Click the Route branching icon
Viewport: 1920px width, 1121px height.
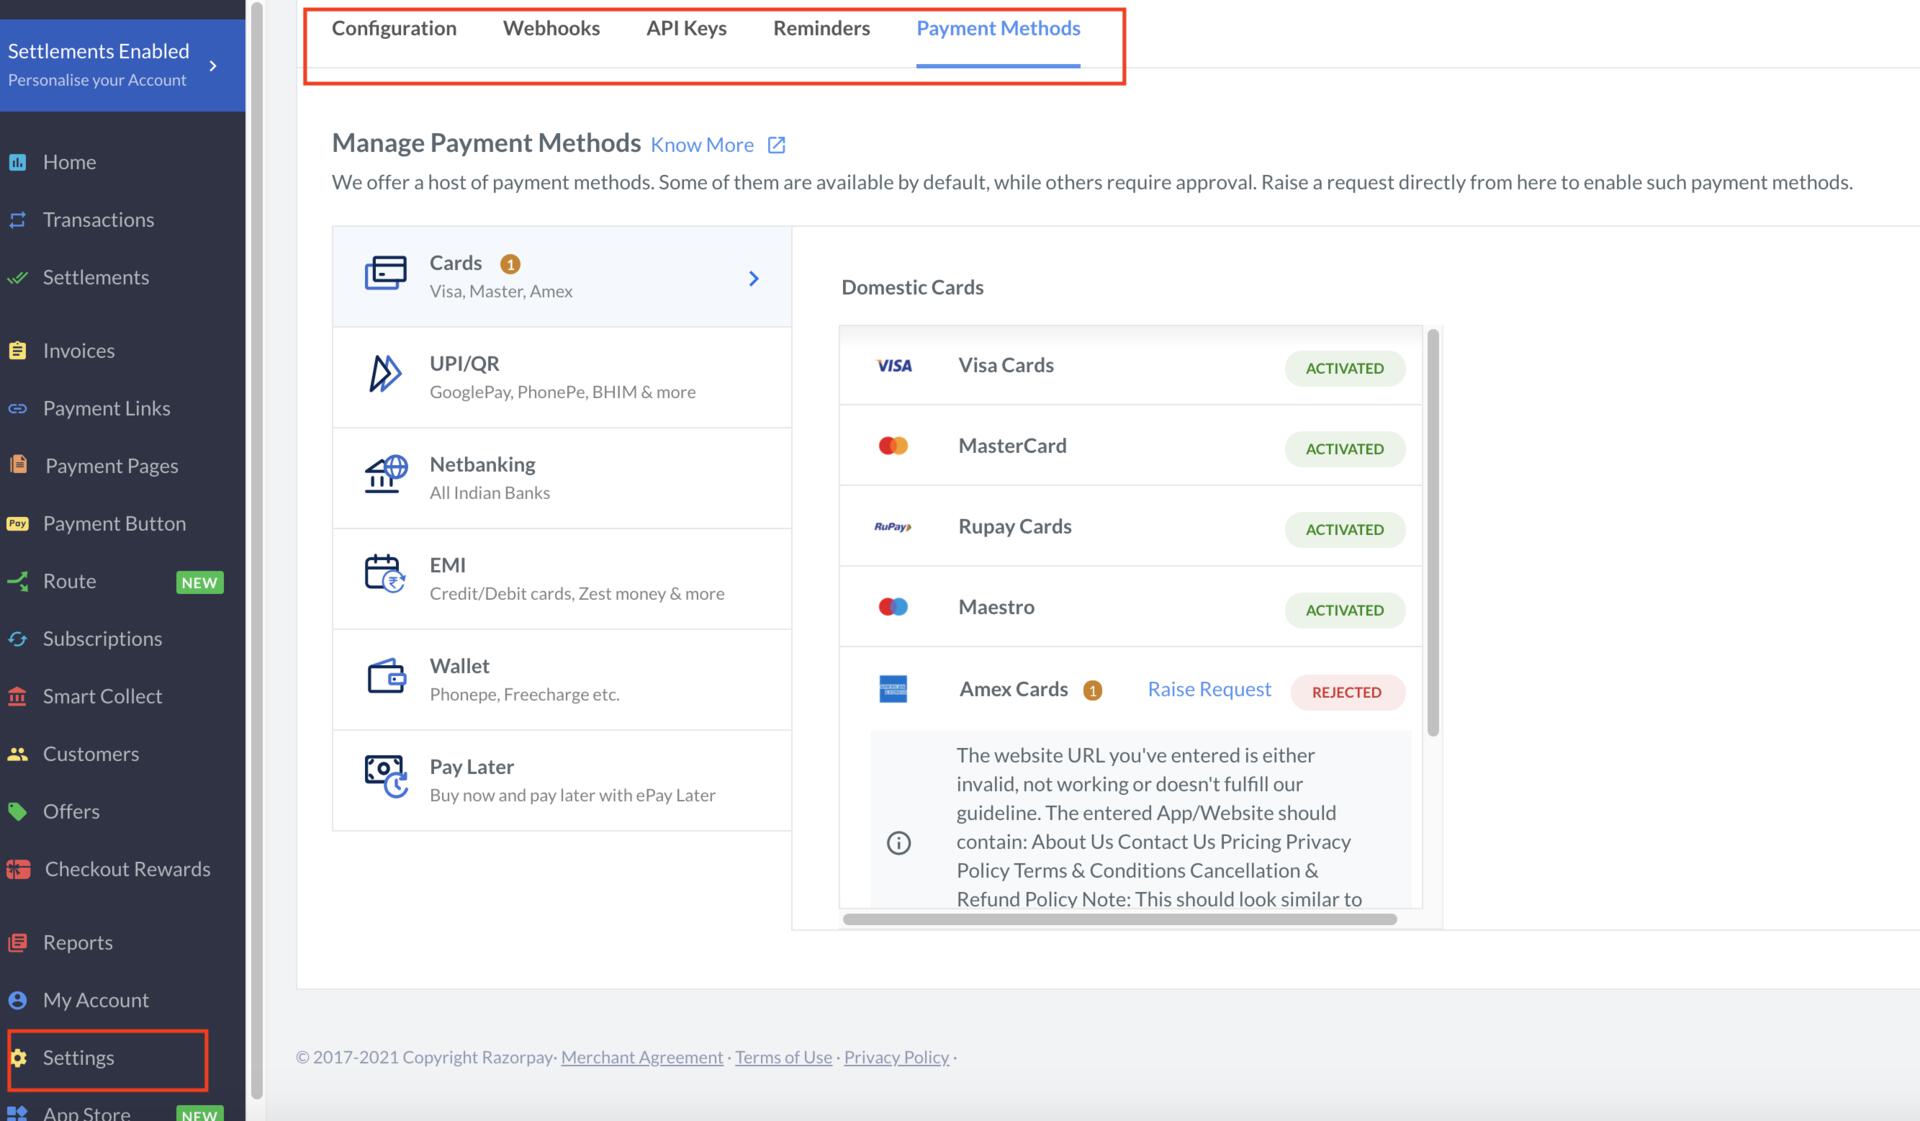pyautogui.click(x=18, y=582)
